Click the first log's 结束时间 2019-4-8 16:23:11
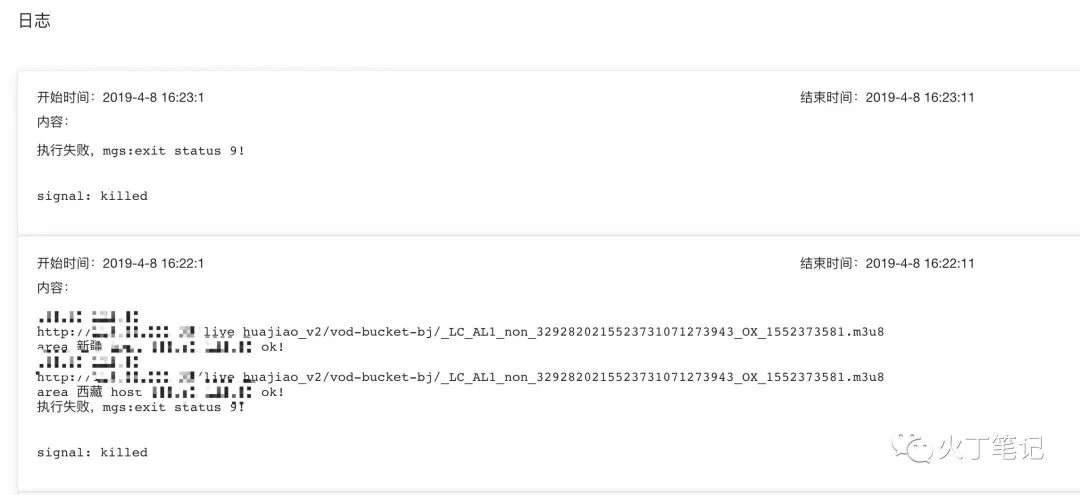This screenshot has width=1080, height=495. click(x=887, y=98)
